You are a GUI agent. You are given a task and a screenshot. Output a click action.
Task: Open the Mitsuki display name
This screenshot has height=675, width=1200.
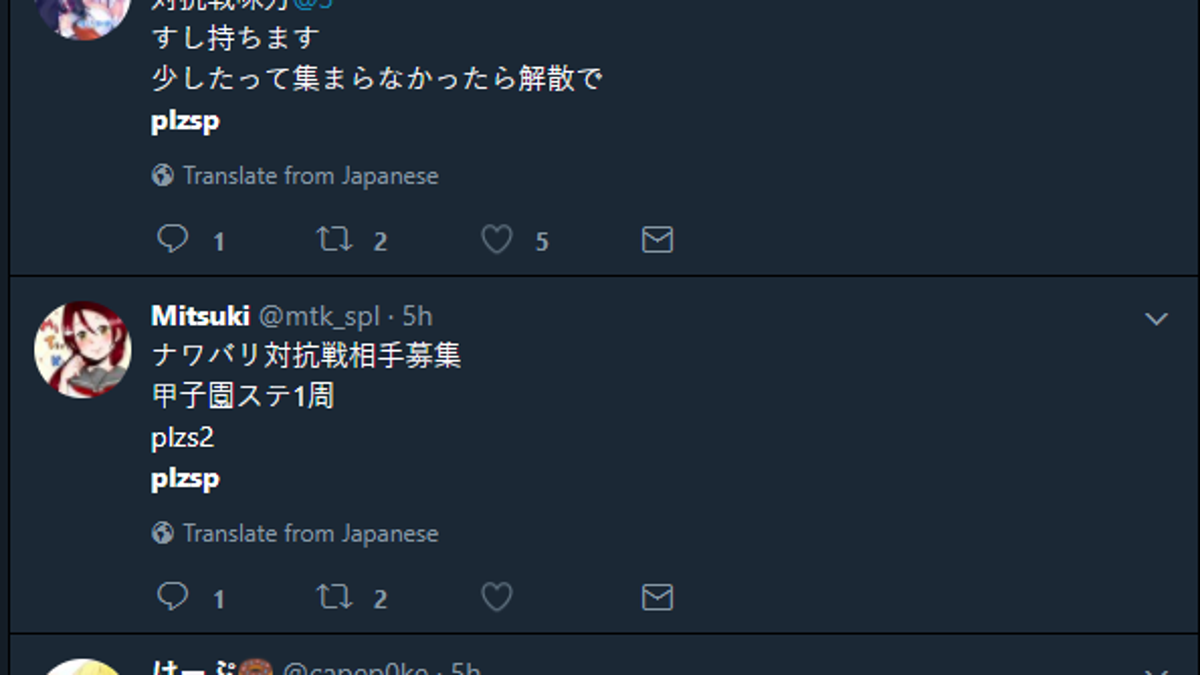coord(200,316)
